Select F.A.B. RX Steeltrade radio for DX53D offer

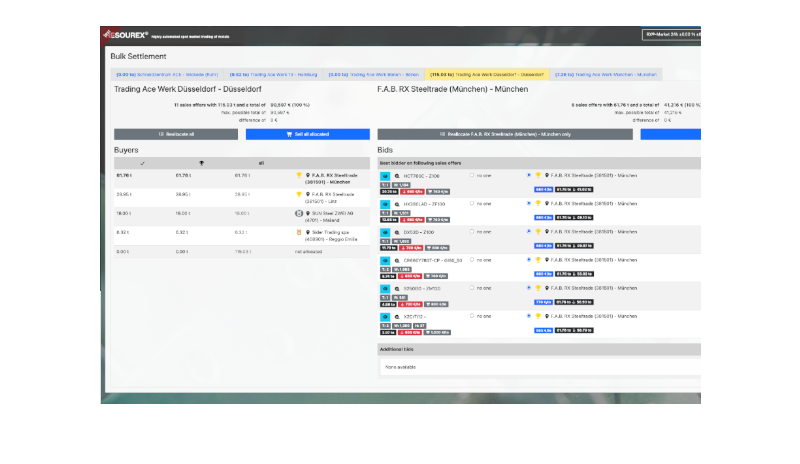pyautogui.click(x=529, y=231)
